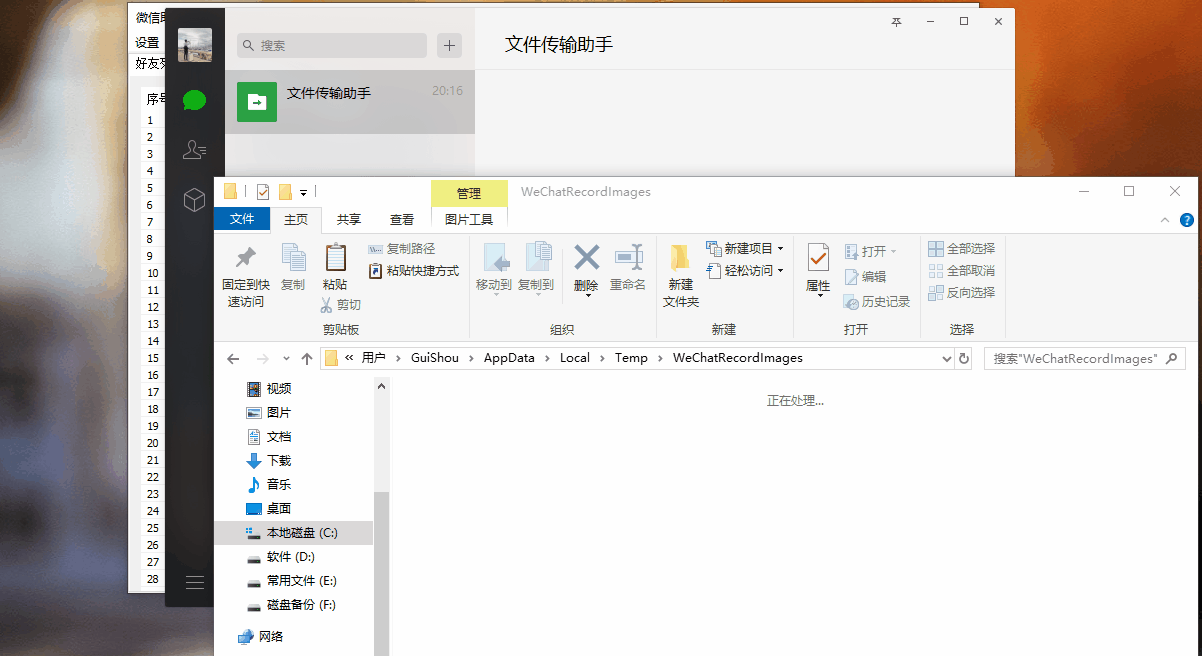Click the 删除 red X button
The width and height of the screenshot is (1202, 656).
586,258
